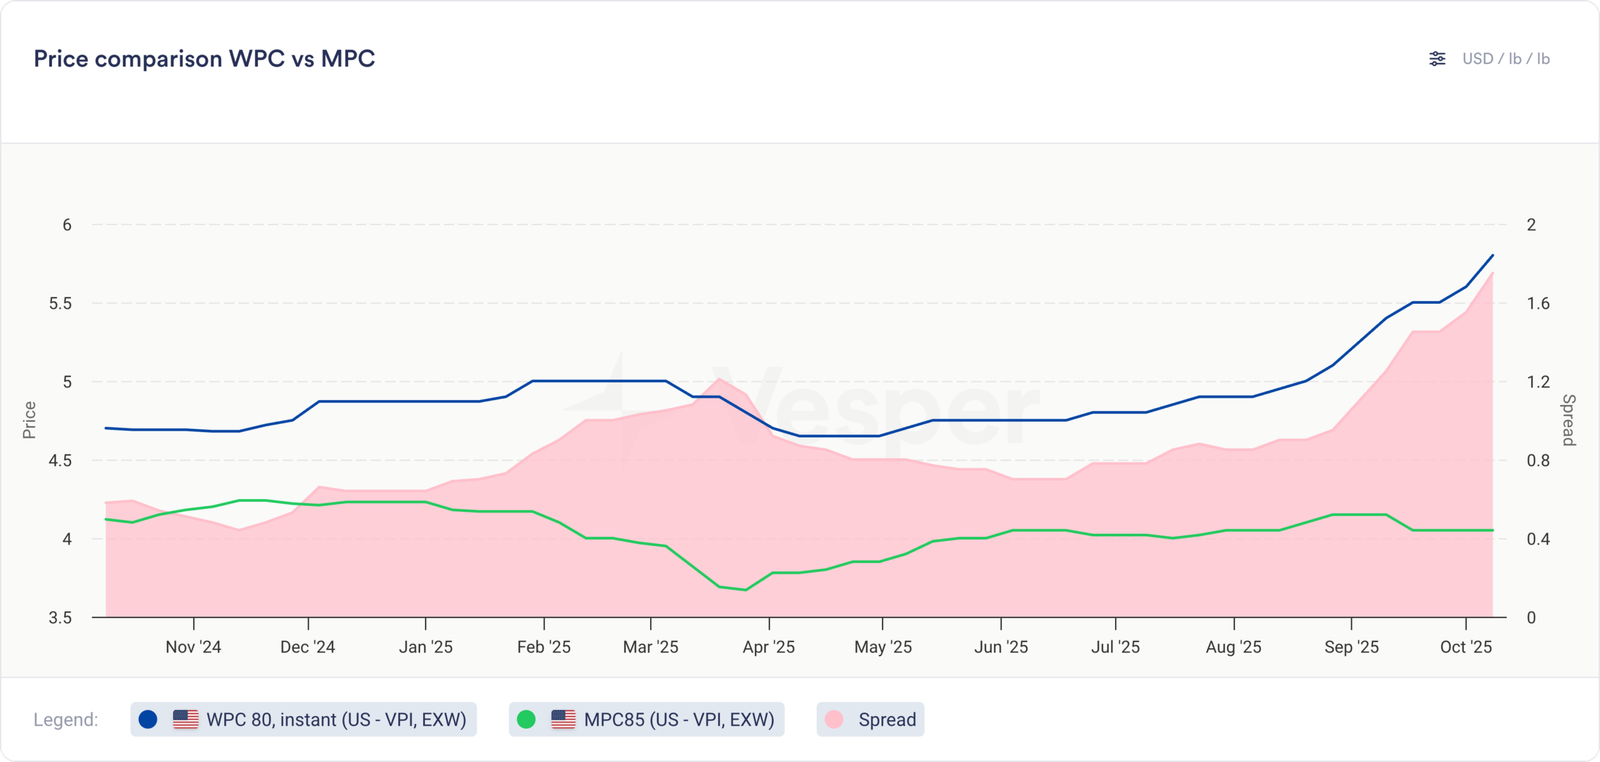Open the chart settings sliders icon
1600x762 pixels.
(x=1437, y=59)
